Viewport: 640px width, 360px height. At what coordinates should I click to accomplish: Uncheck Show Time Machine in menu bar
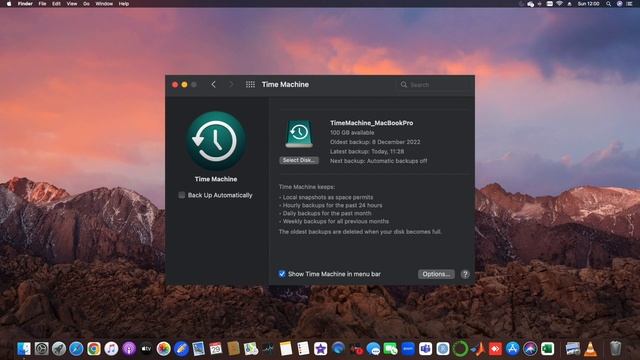282,274
